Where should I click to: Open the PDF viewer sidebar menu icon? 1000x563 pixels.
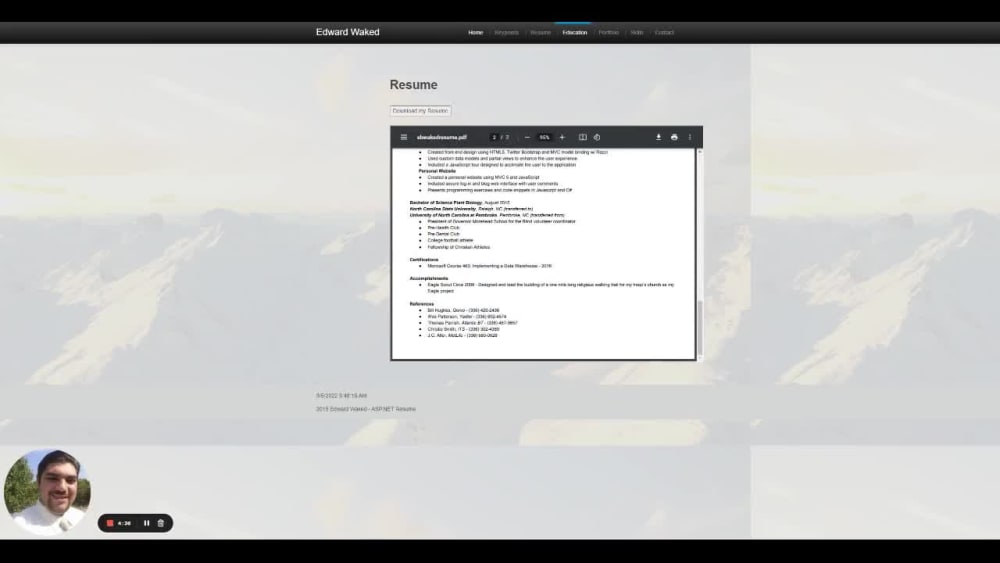(404, 137)
